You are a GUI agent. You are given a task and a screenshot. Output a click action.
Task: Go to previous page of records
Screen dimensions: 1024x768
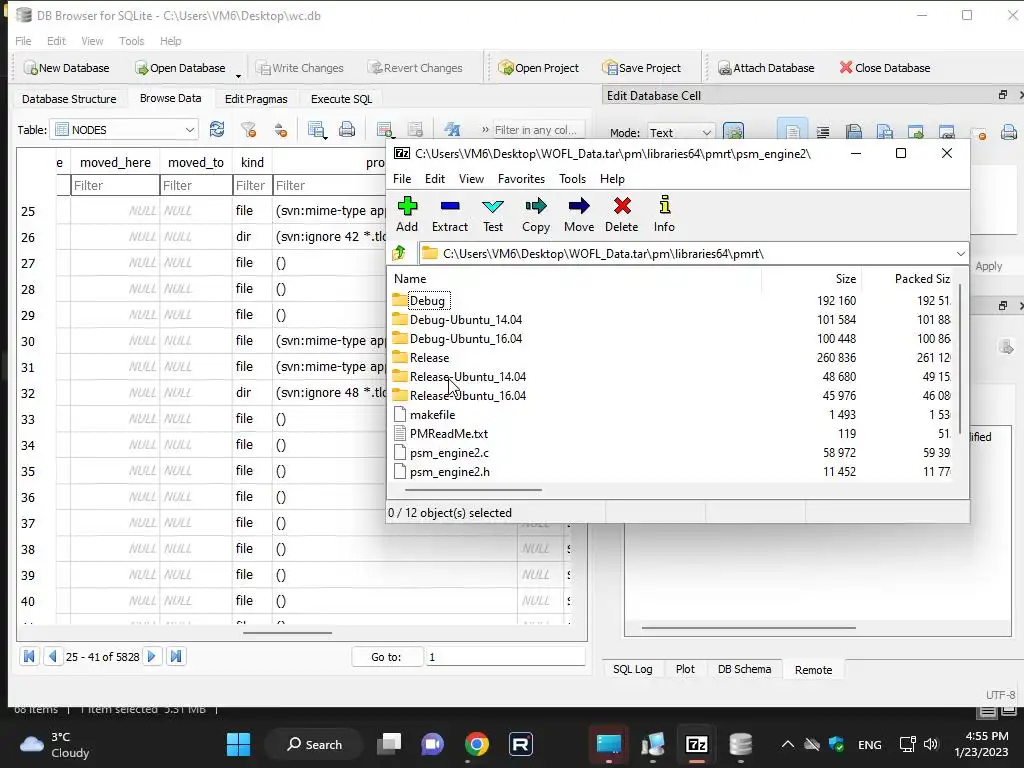point(53,656)
